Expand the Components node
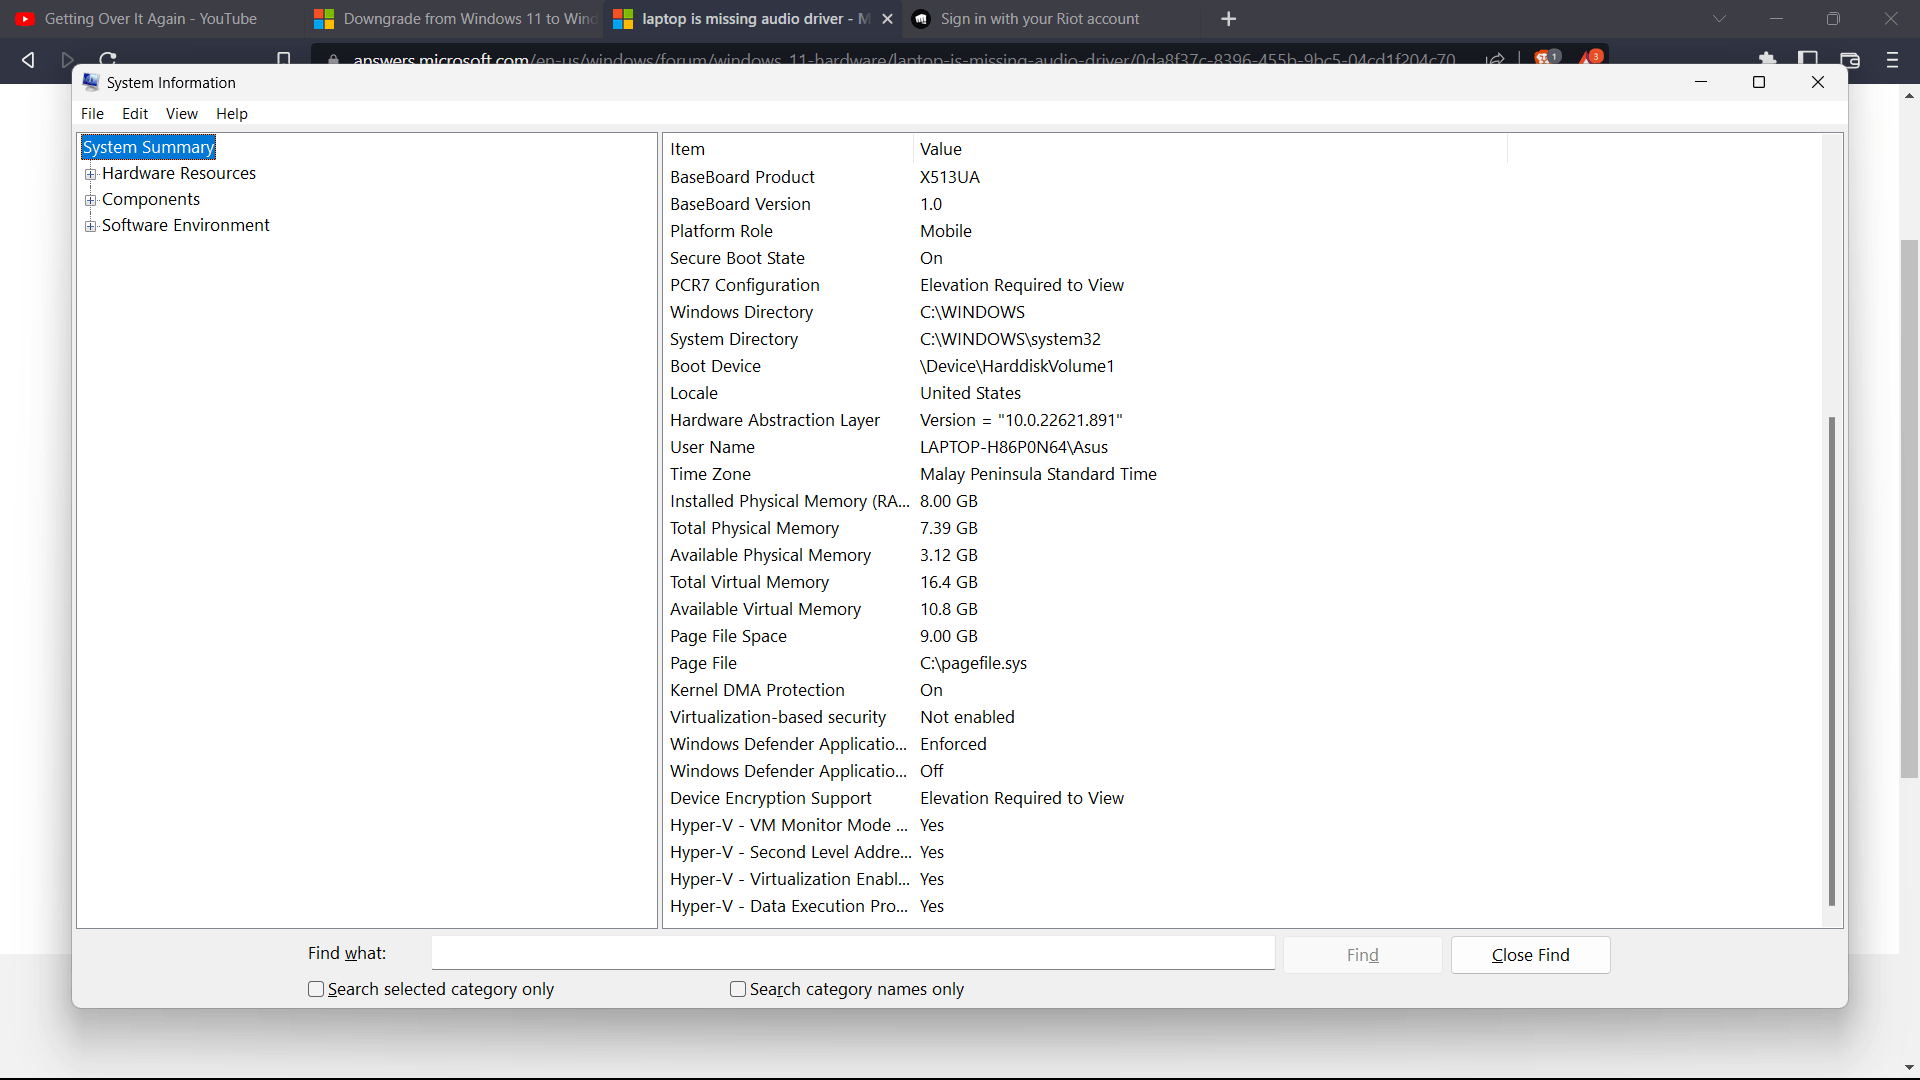 pos(91,200)
